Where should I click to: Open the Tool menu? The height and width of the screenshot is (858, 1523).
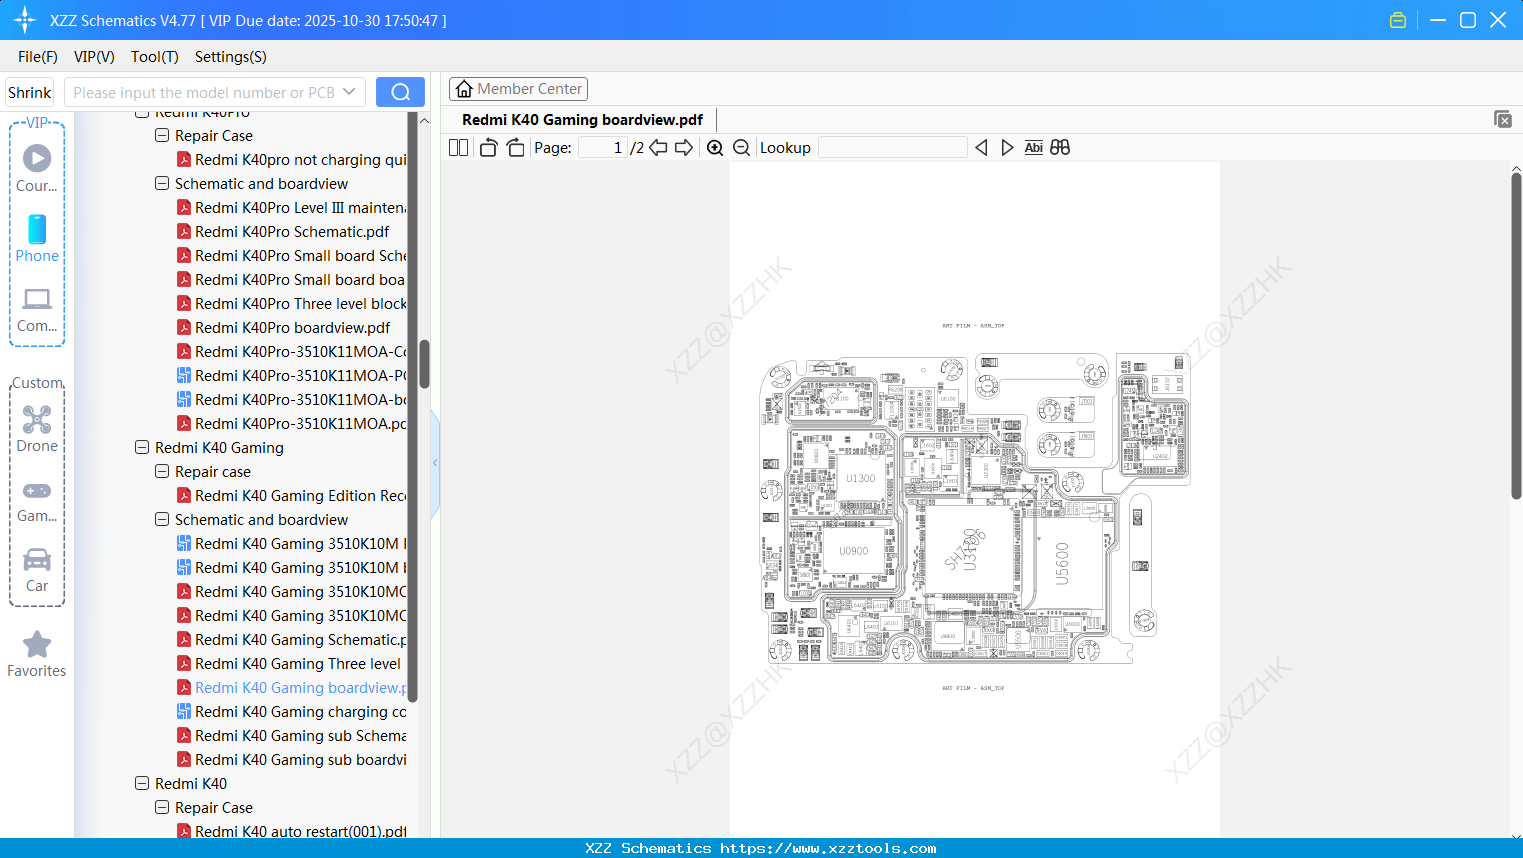pyautogui.click(x=154, y=57)
